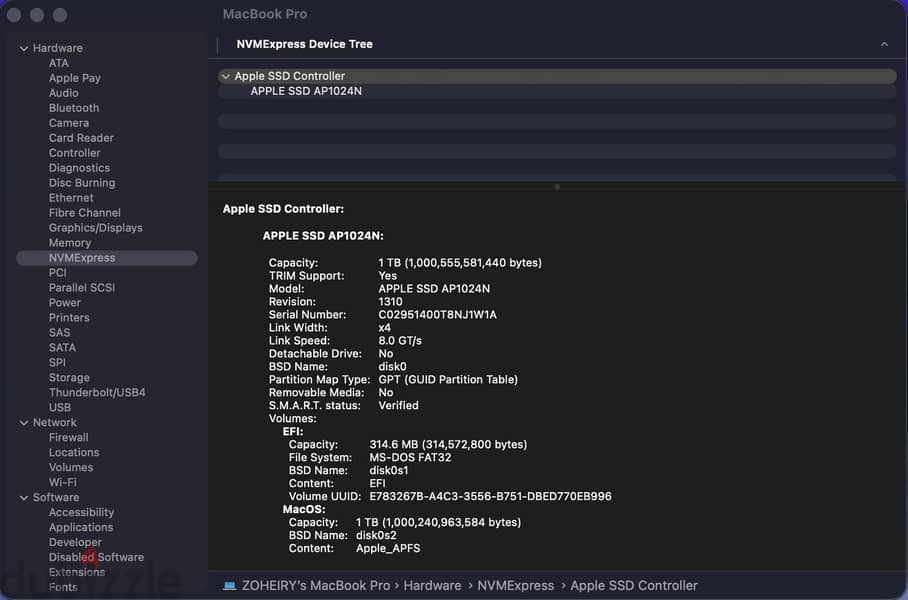Show Ethernet hardware info
908x600 pixels.
[x=71, y=198]
